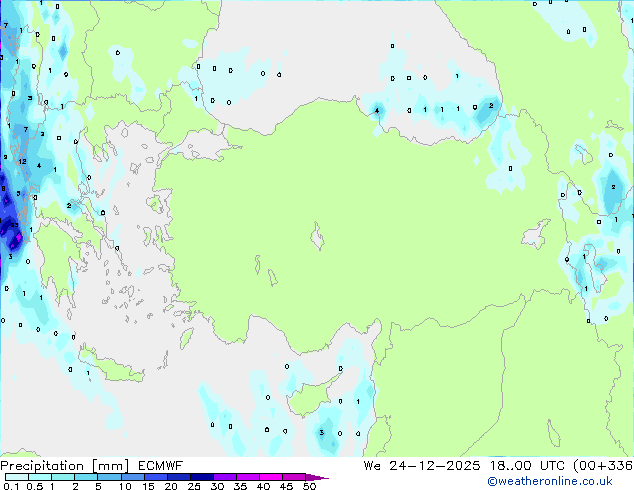This screenshot has width=634, height=490.
Task: Open the weatheronline.co.uk credit link
Action: click(550, 481)
